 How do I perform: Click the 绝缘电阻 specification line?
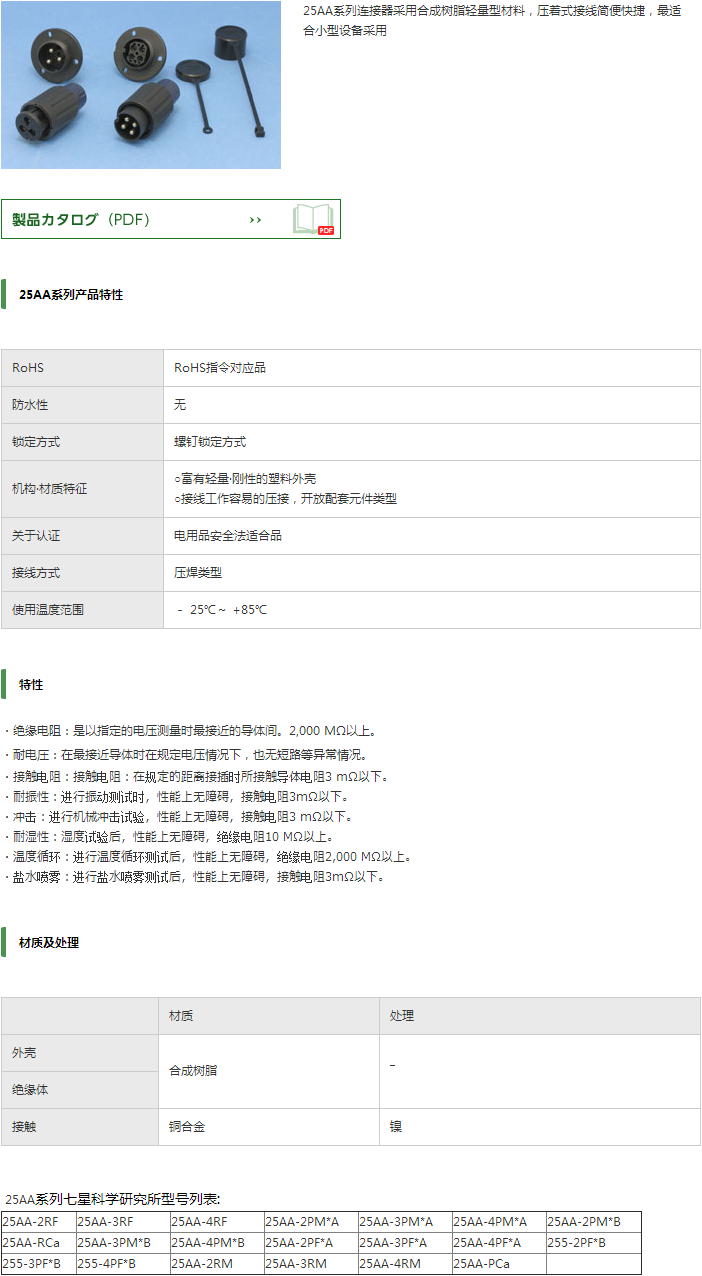[191, 731]
